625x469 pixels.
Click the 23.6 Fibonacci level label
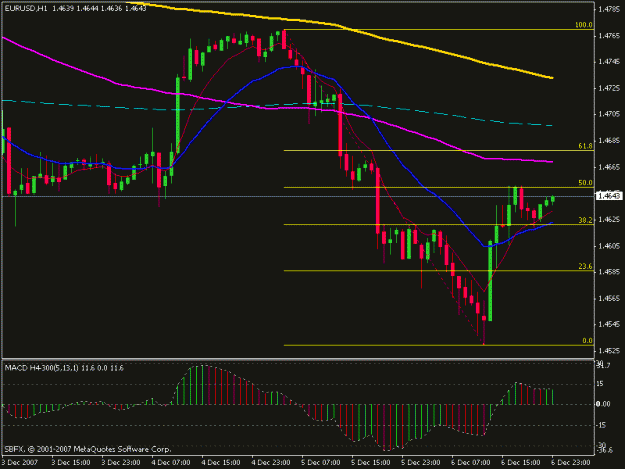585,266
